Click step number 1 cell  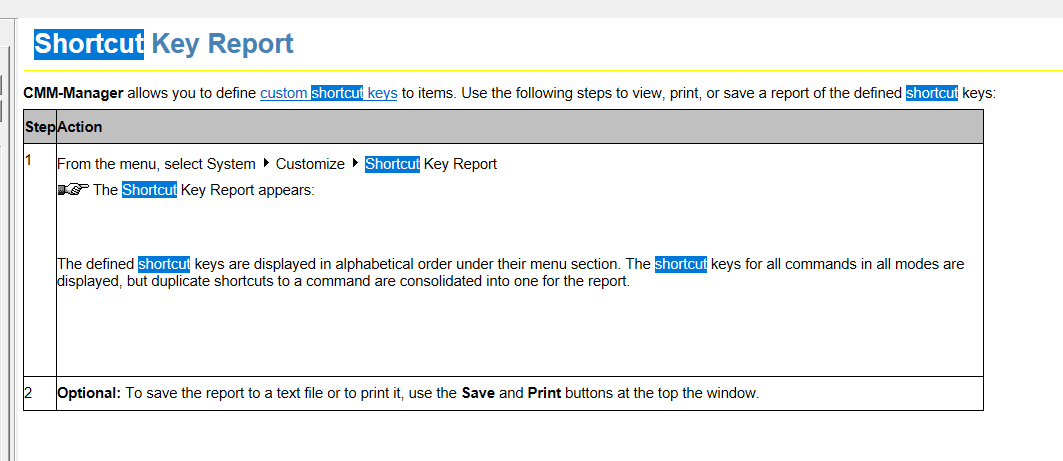(40, 260)
